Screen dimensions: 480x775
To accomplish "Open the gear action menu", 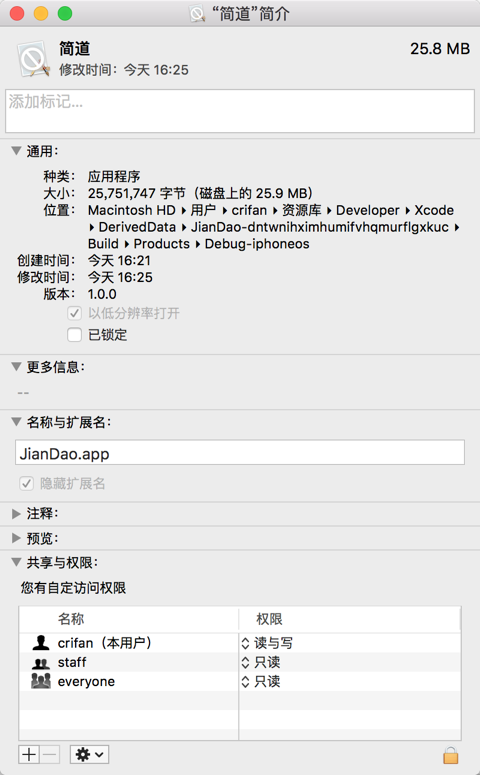I will 89,754.
